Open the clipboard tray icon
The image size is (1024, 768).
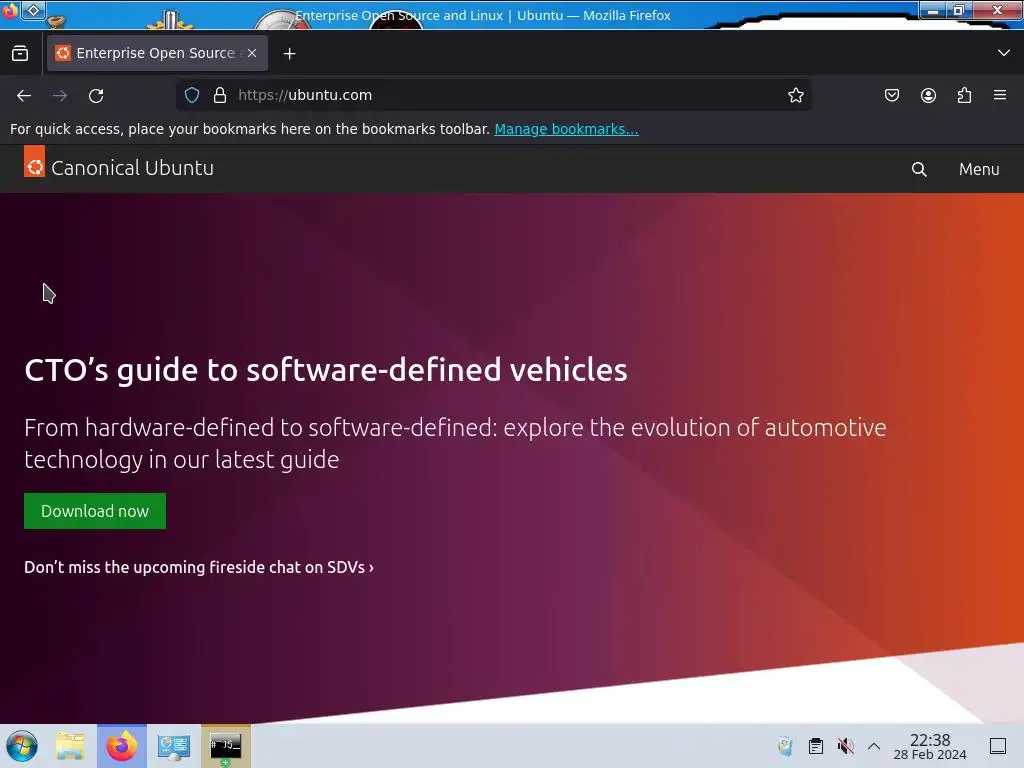[816, 746]
